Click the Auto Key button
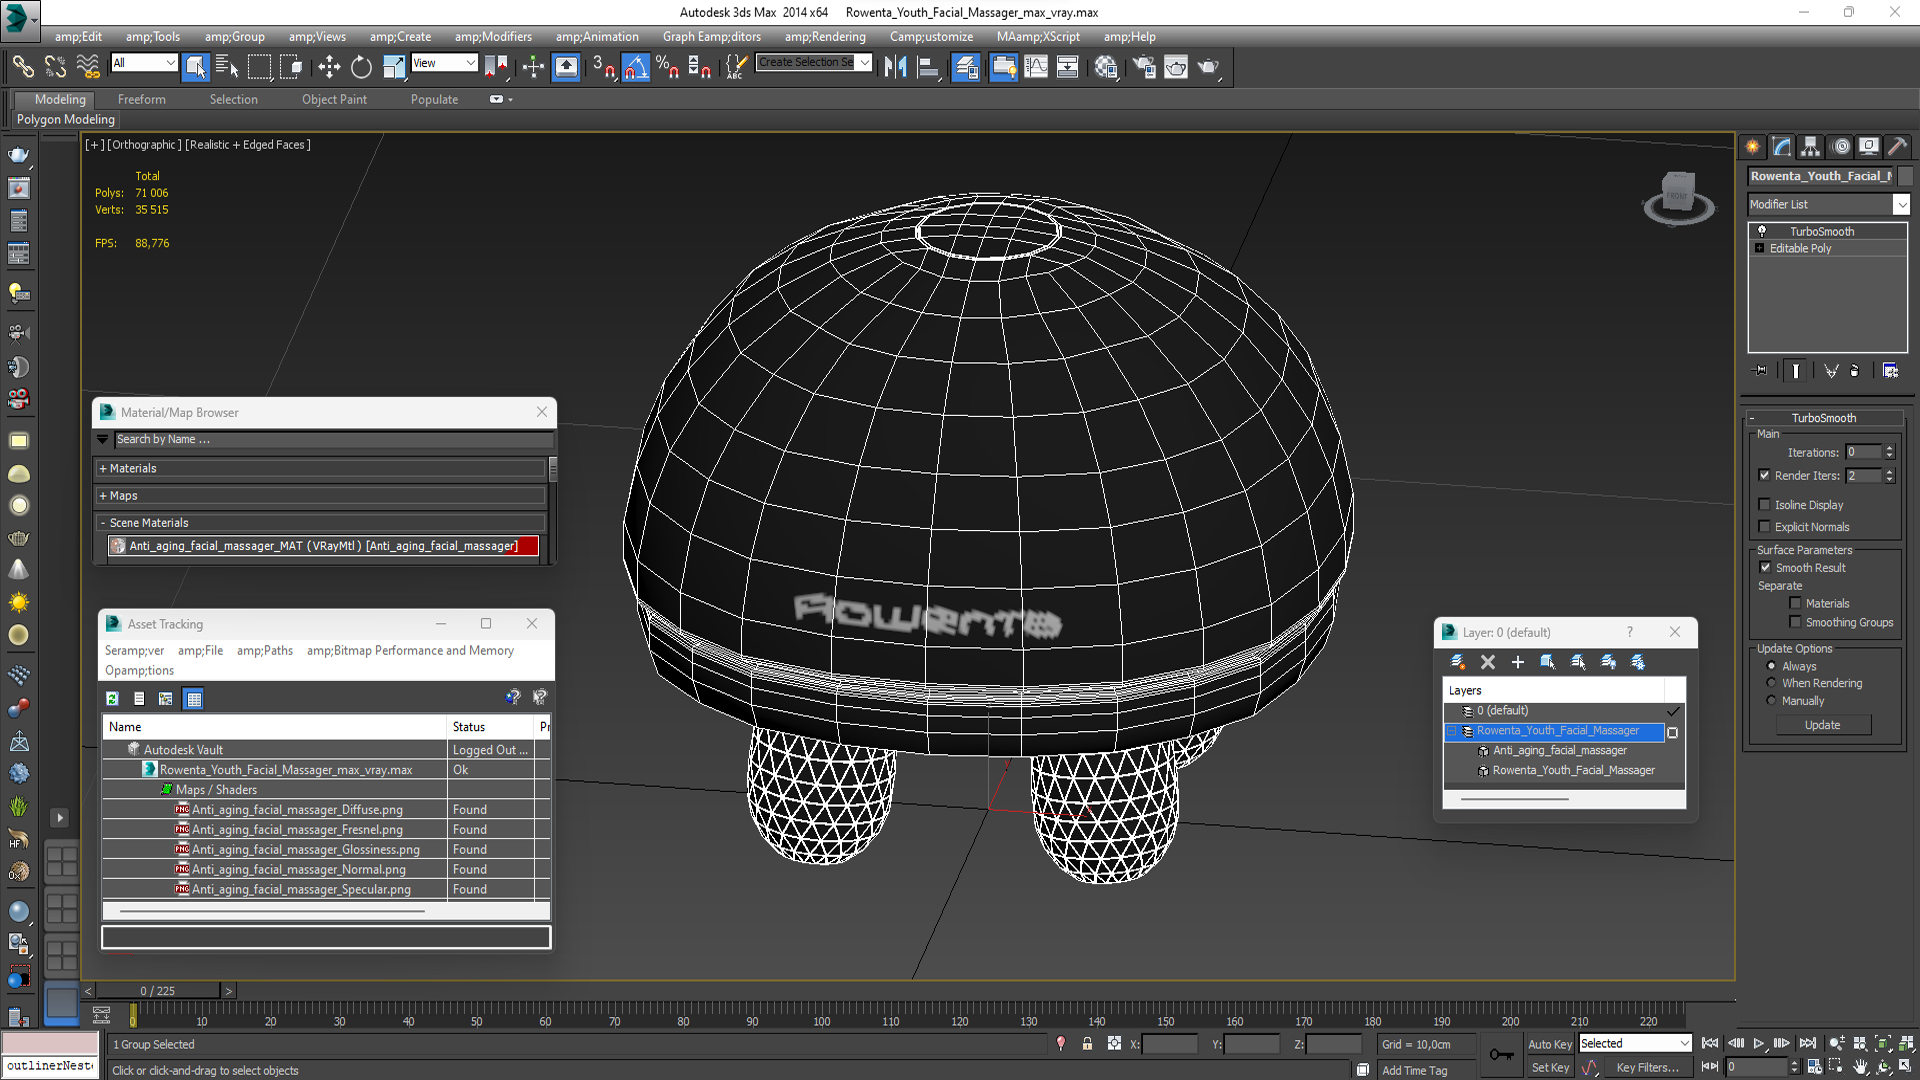This screenshot has width=1920, height=1080. [1550, 1044]
